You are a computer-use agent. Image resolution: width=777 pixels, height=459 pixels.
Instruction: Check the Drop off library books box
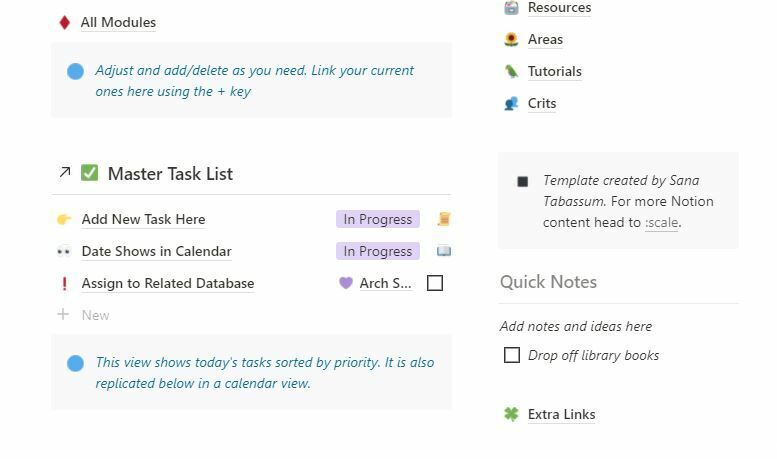pos(512,355)
